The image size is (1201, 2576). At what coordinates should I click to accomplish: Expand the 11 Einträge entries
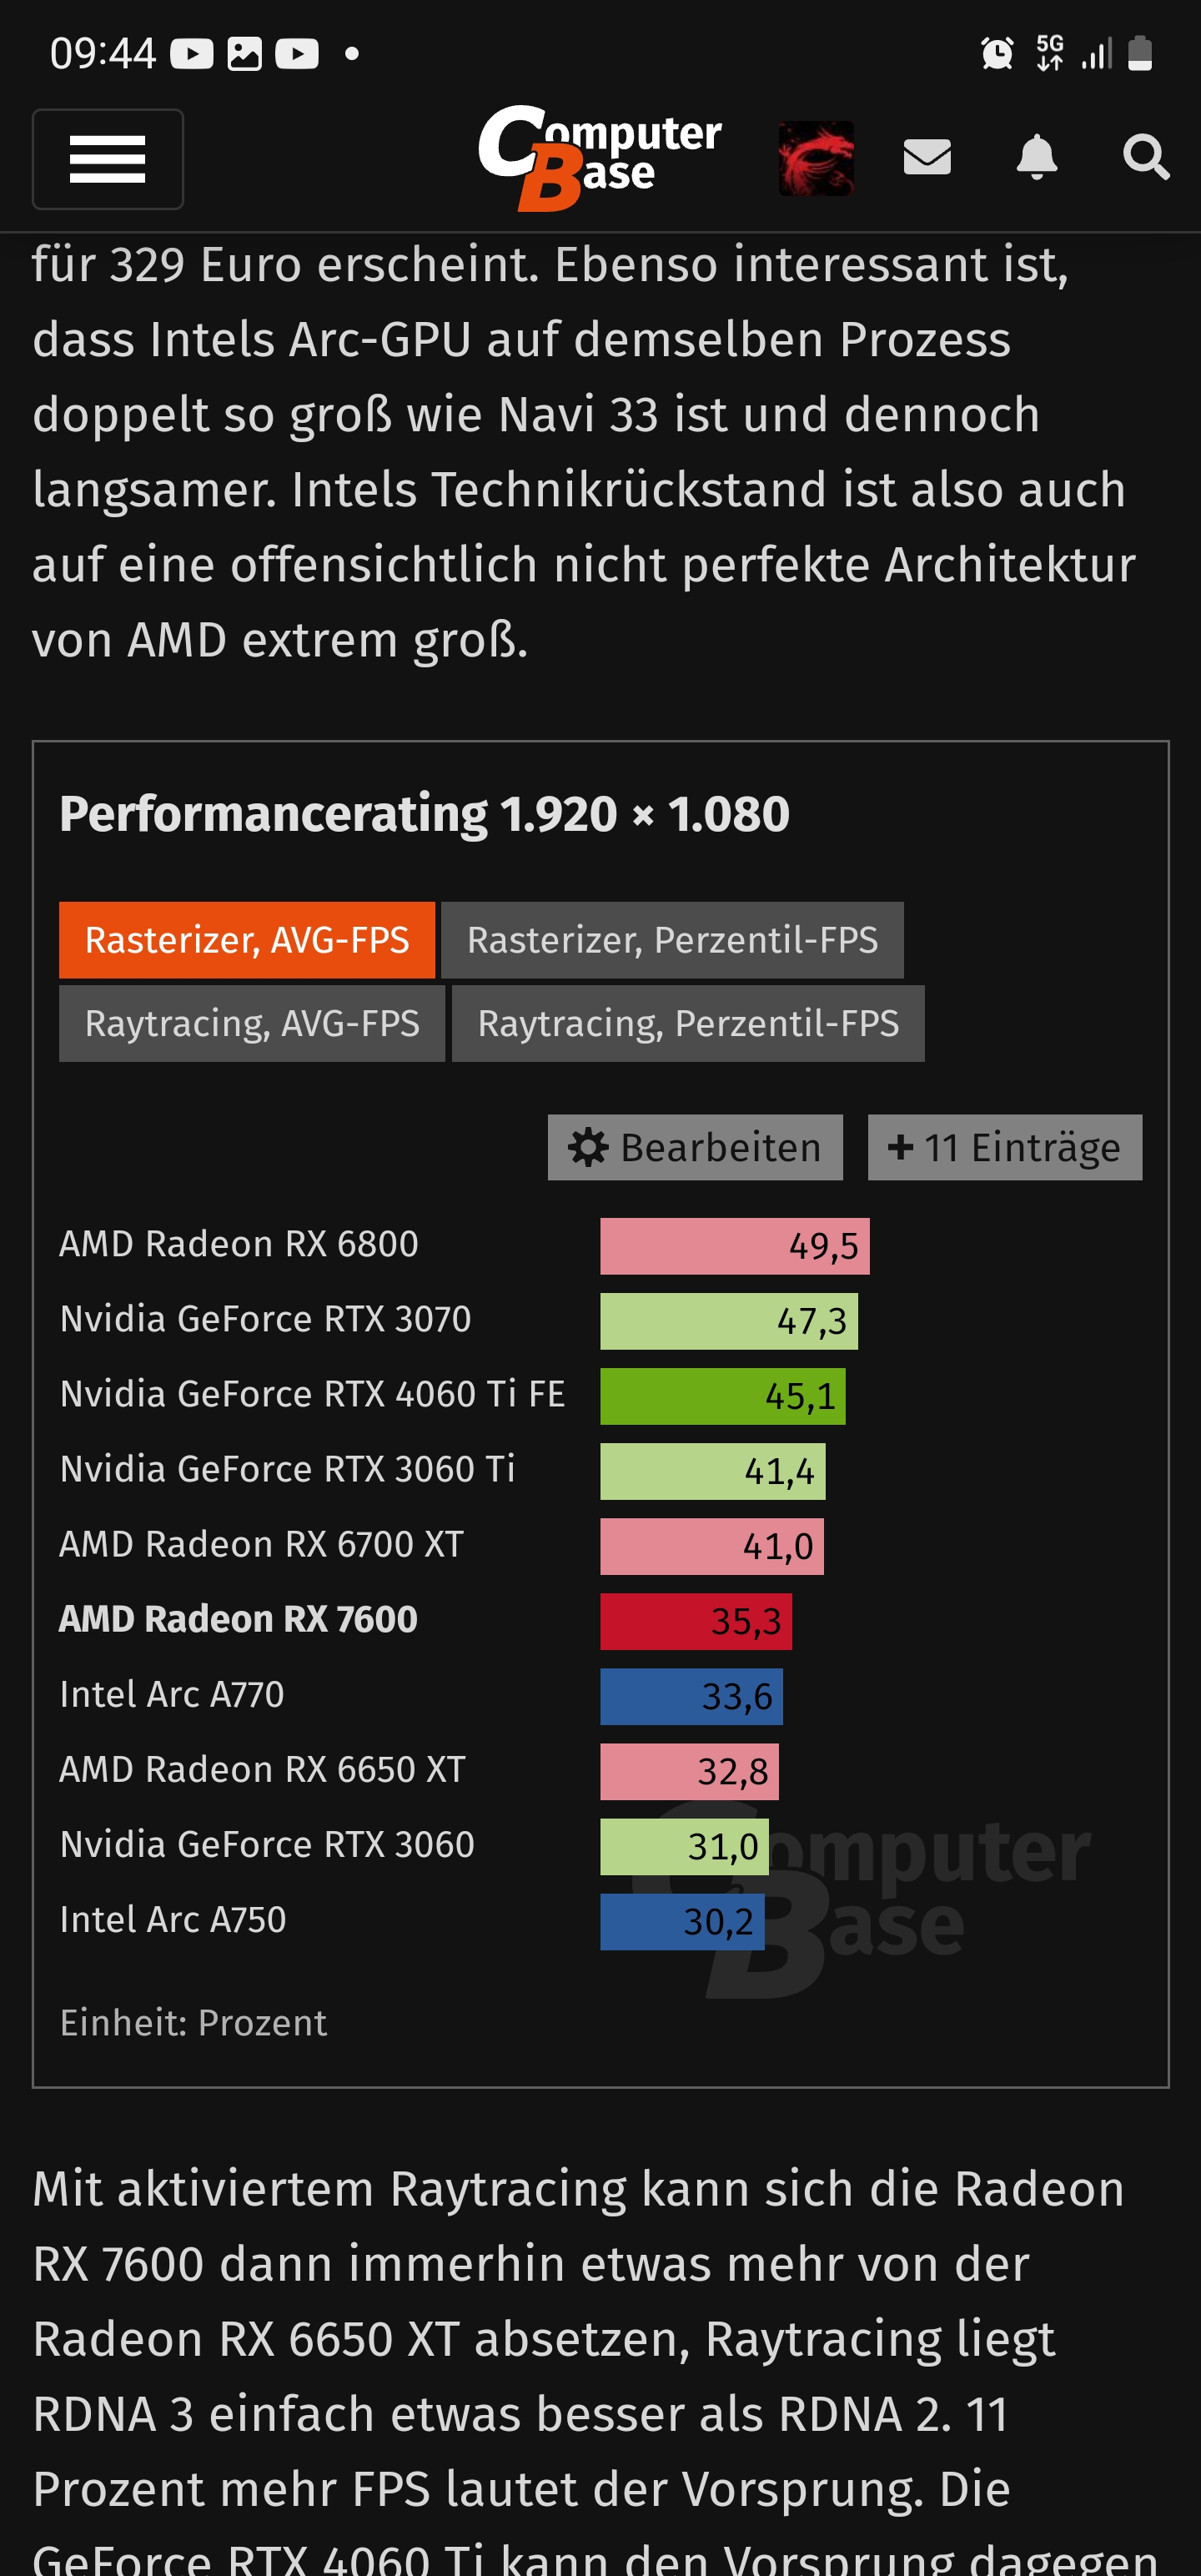click(x=1005, y=1147)
